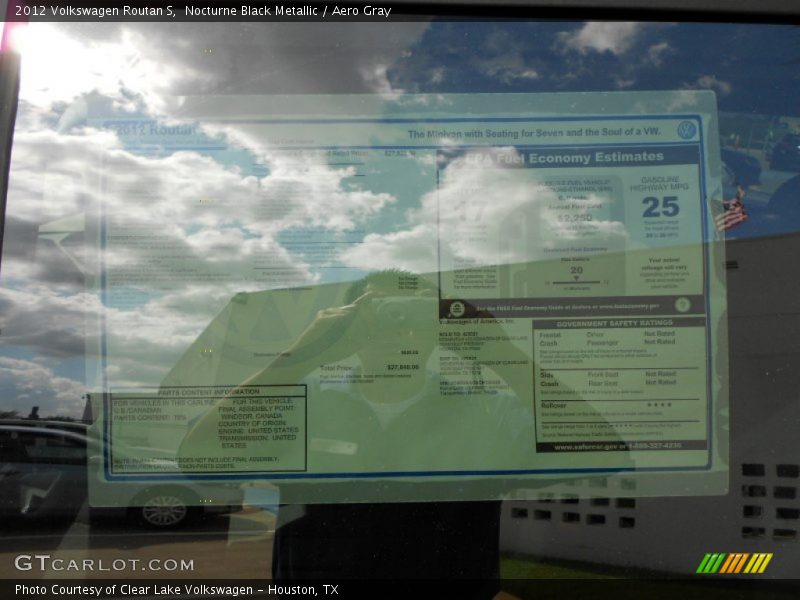Click 'Nocturne Black Metallic / Aero Gray' caption
Image resolution: width=800 pixels, height=600 pixels.
(x=288, y=10)
